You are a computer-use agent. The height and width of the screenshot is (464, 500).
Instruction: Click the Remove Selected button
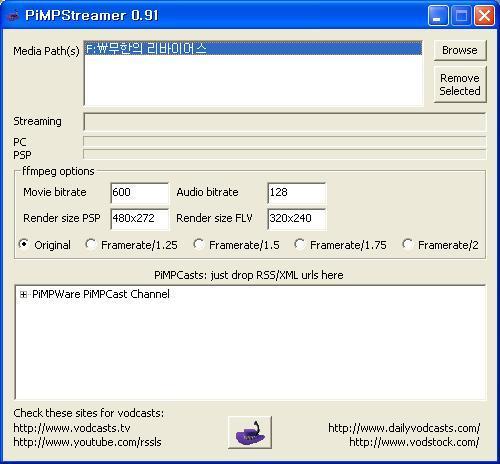(460, 84)
